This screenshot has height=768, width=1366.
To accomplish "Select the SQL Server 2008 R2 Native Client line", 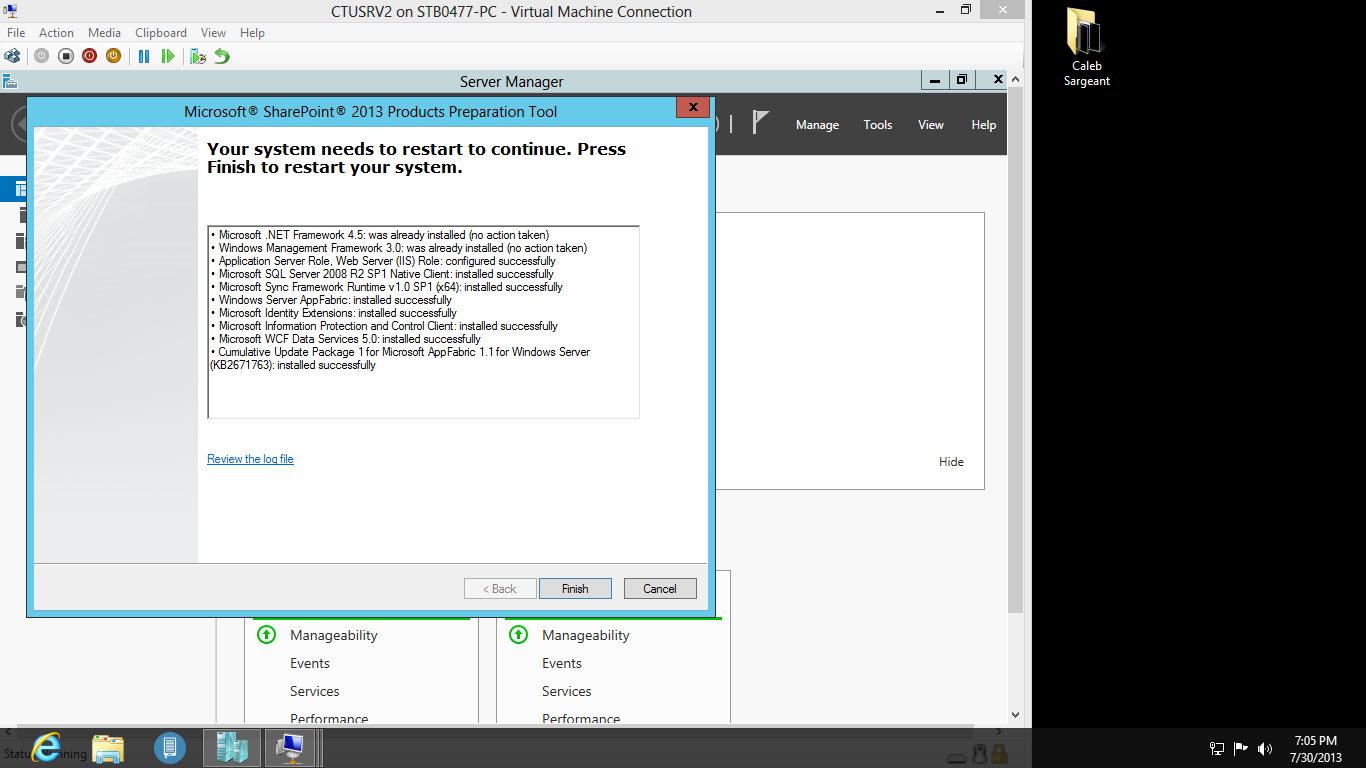I will [x=382, y=274].
